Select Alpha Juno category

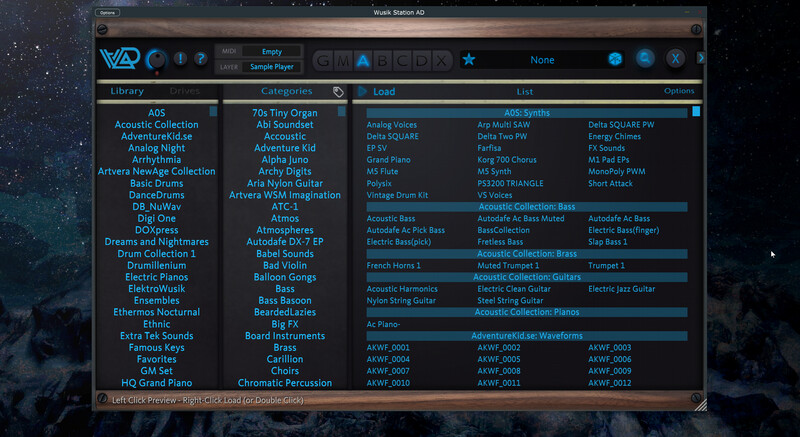[x=285, y=160]
